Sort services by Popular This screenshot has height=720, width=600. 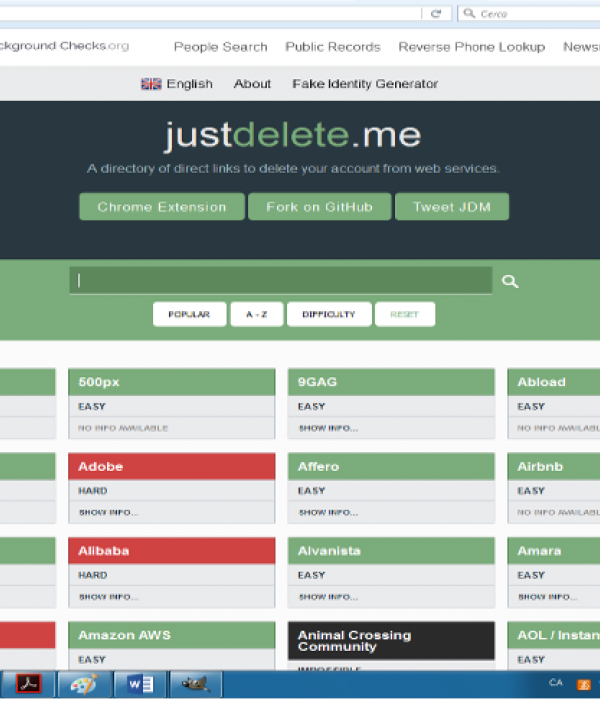(189, 314)
